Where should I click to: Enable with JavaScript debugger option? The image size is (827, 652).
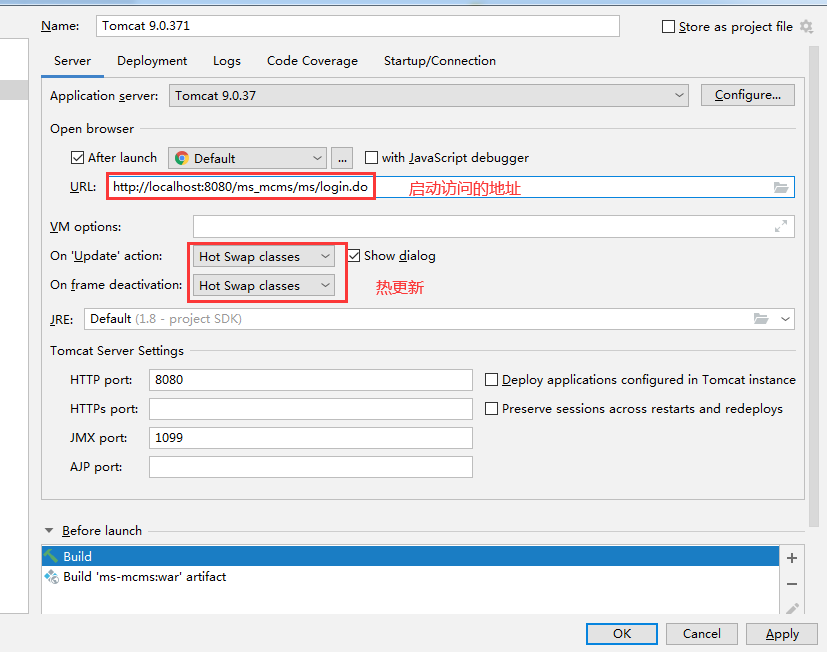coord(372,158)
